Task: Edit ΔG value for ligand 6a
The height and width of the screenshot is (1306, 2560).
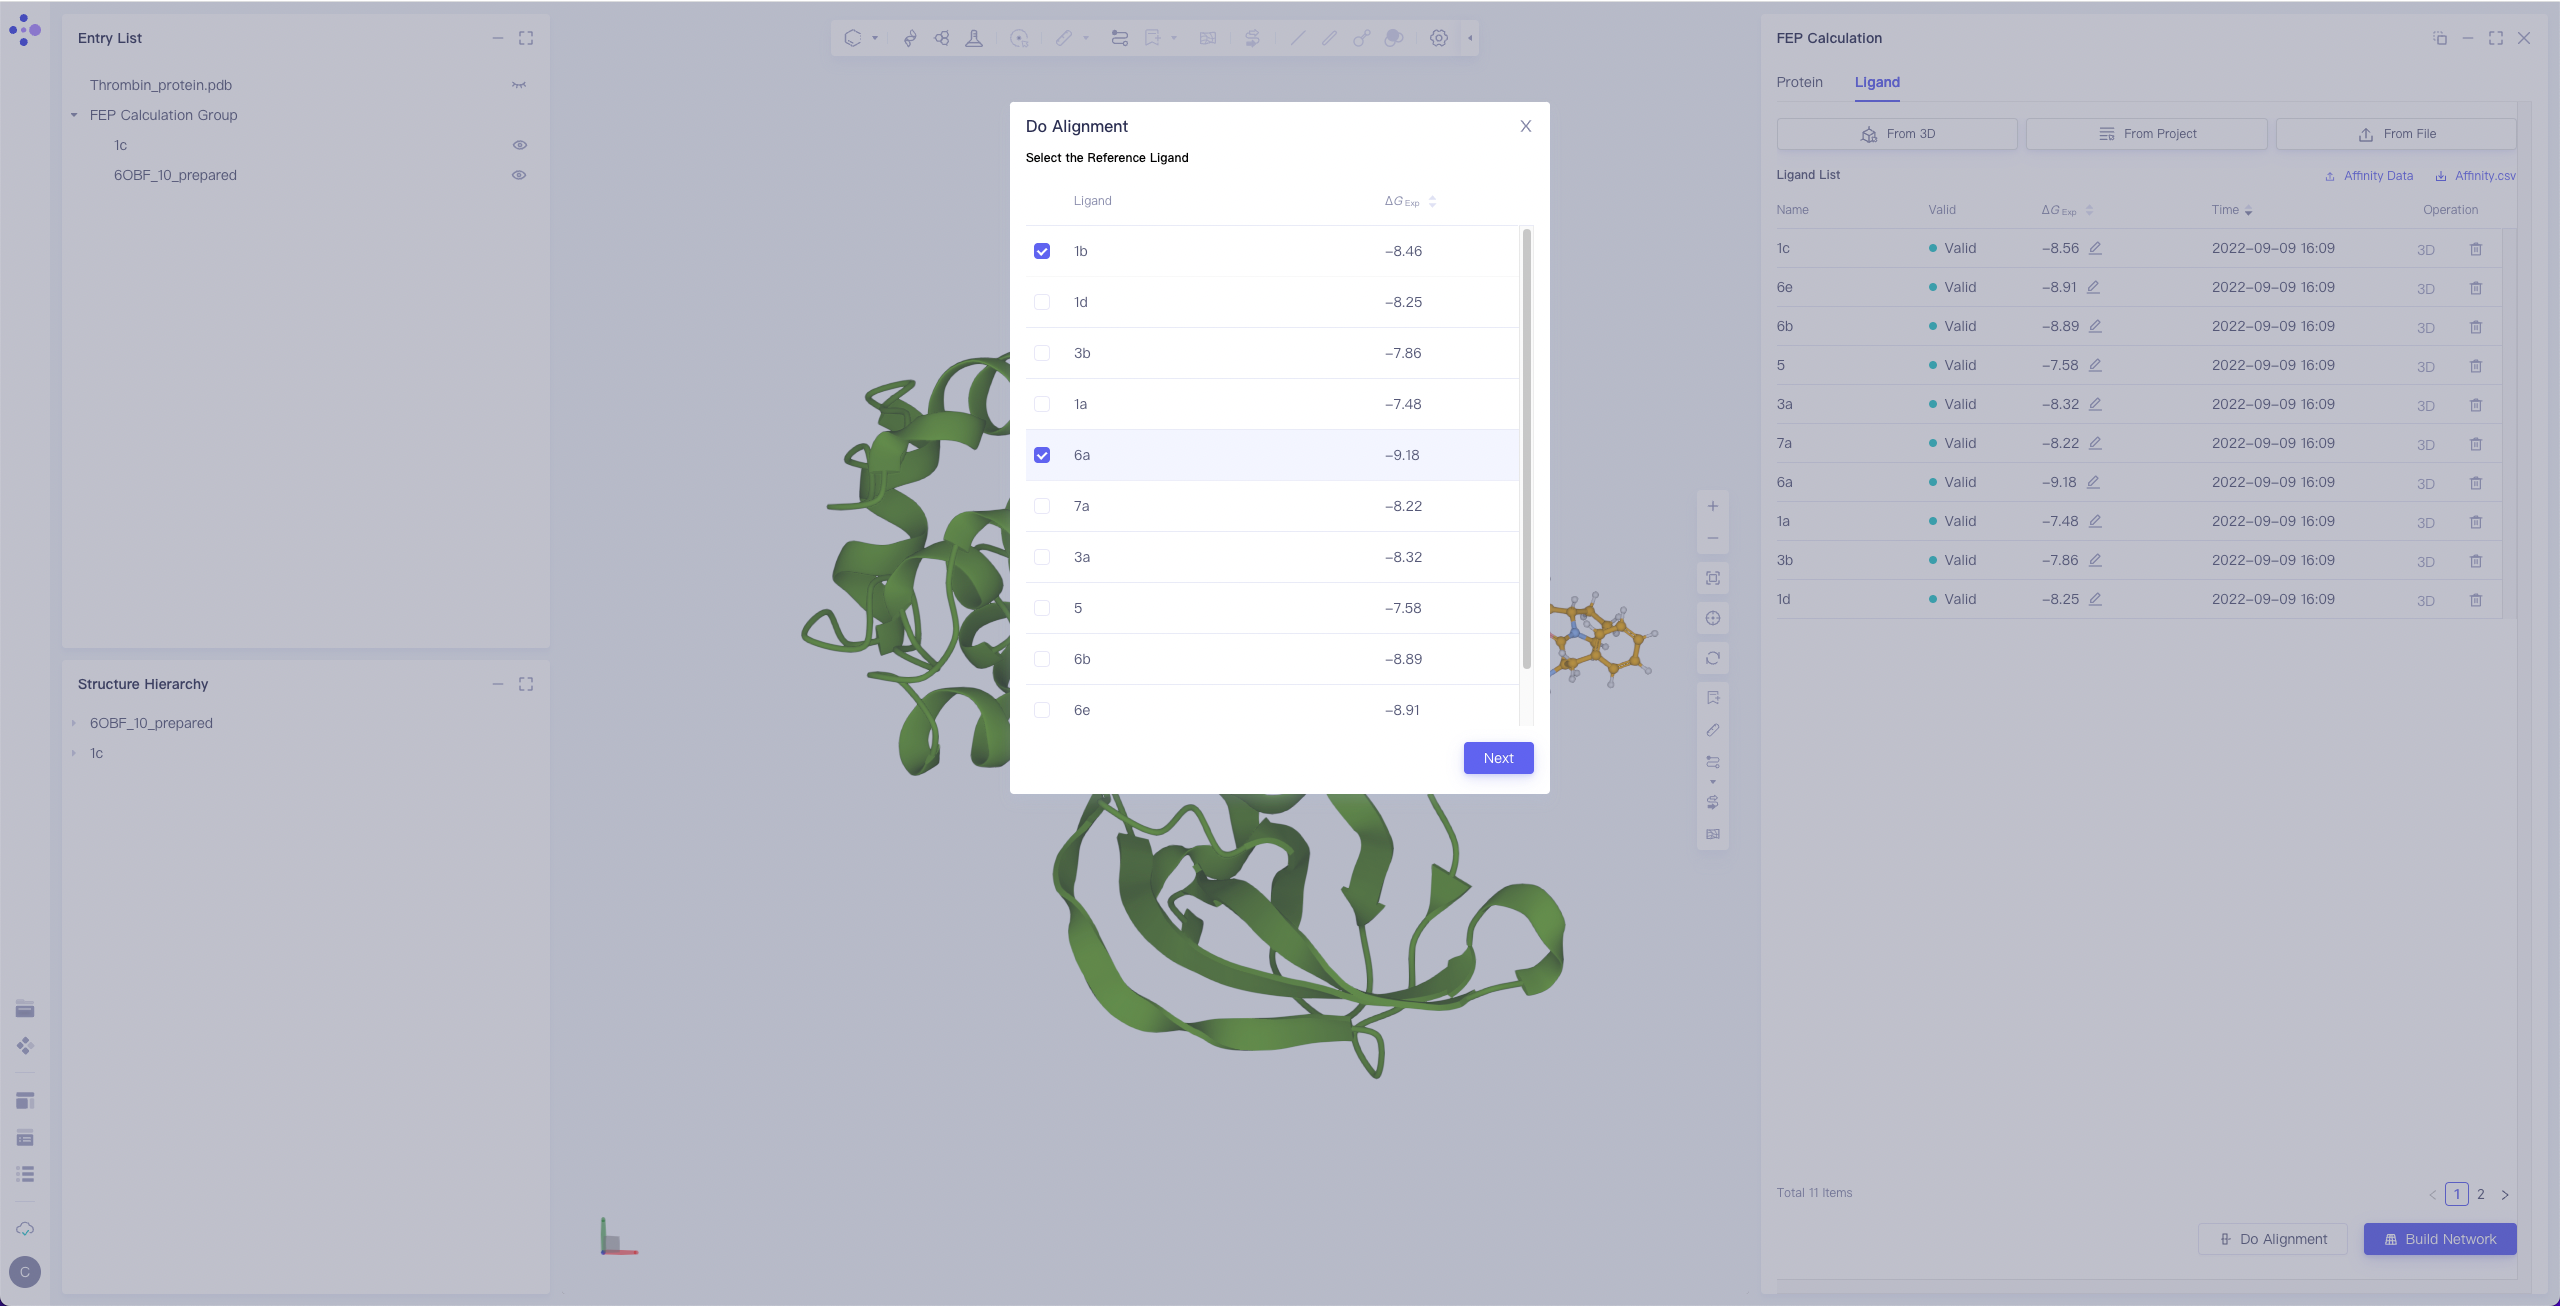Action: pyautogui.click(x=2093, y=482)
